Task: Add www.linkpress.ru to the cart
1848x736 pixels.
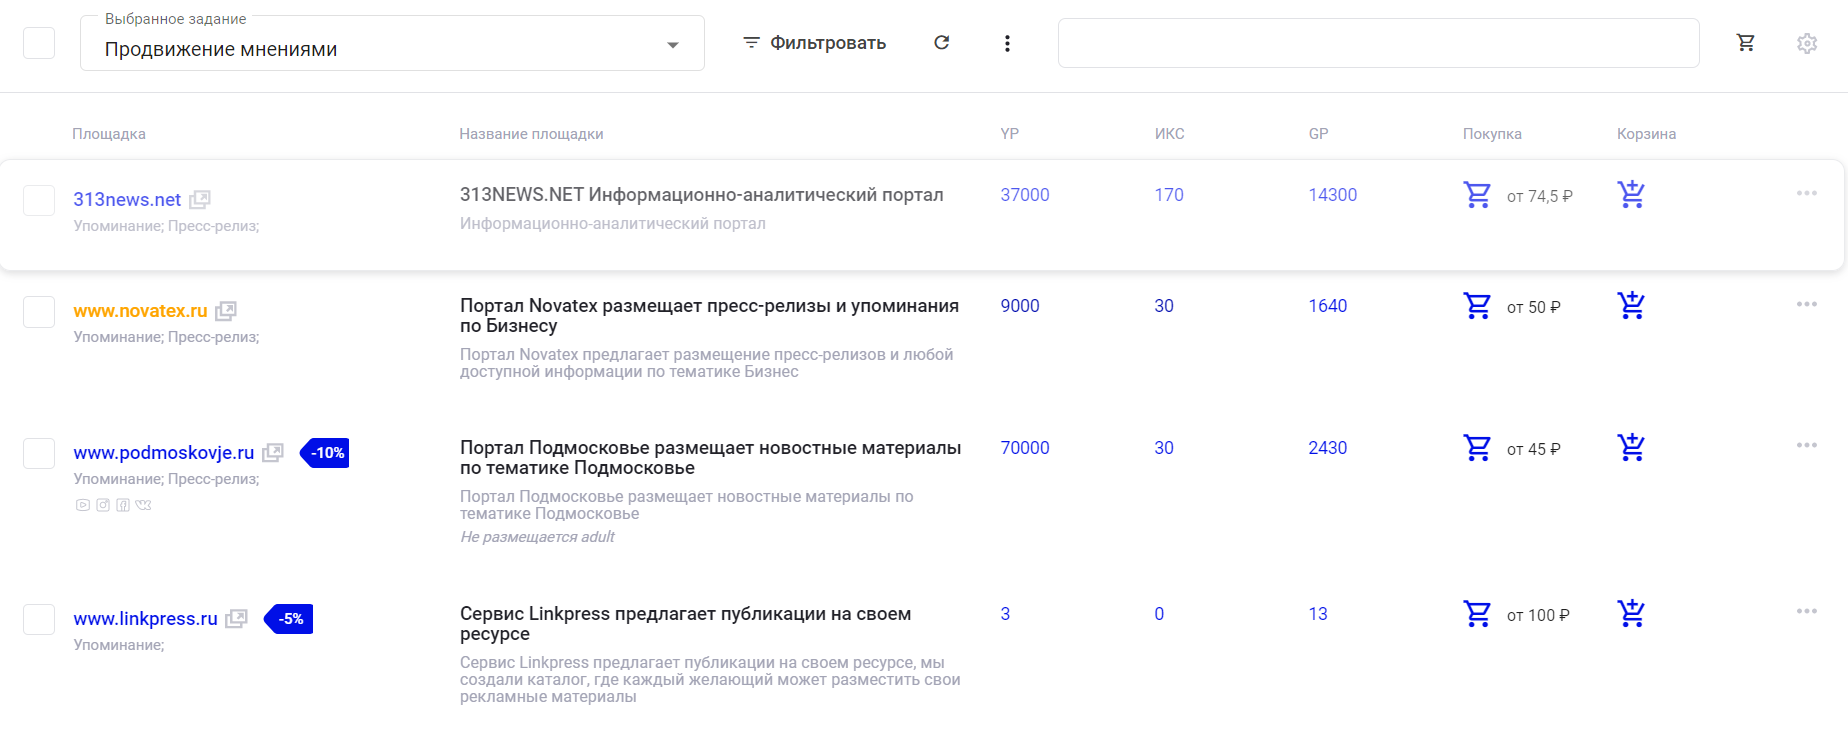Action: (x=1631, y=613)
